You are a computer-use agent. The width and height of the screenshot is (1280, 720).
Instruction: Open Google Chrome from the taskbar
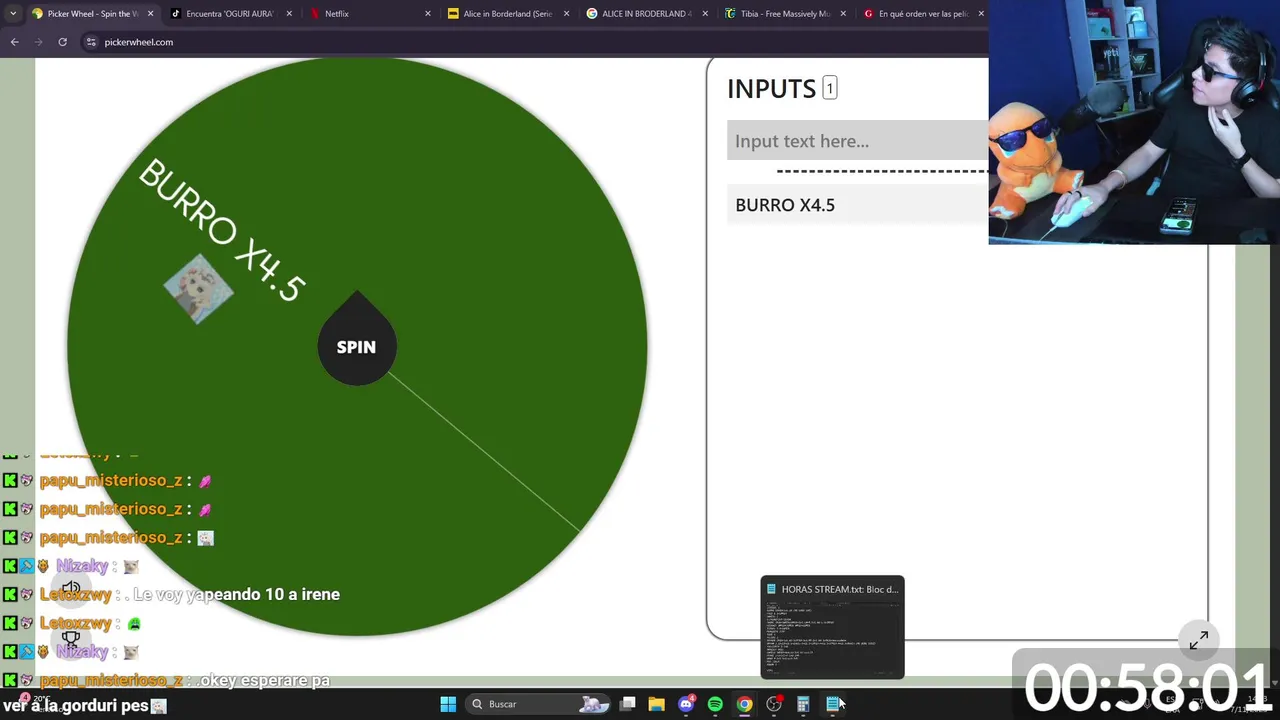(x=744, y=704)
